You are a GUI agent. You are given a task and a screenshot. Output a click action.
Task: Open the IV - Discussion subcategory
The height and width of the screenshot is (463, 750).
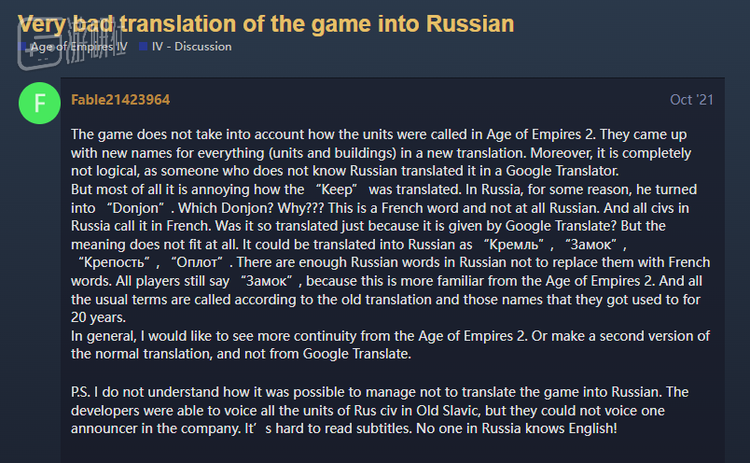191,46
